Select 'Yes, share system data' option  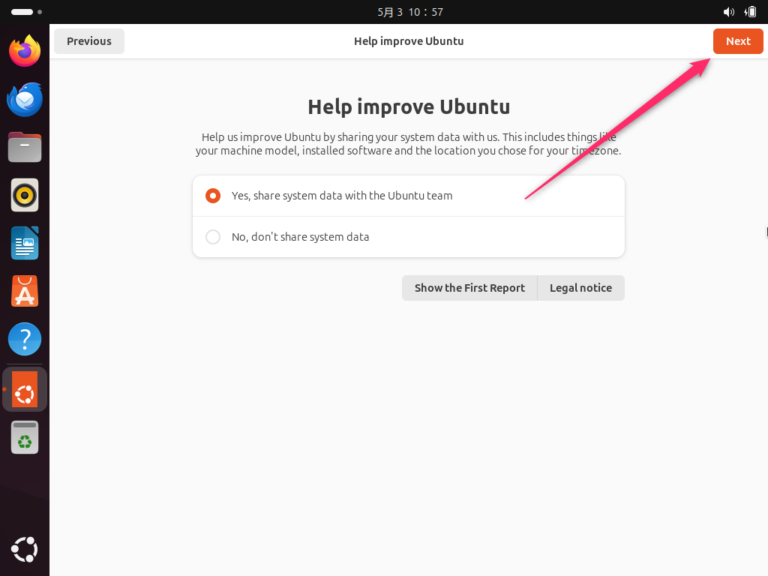click(x=213, y=196)
